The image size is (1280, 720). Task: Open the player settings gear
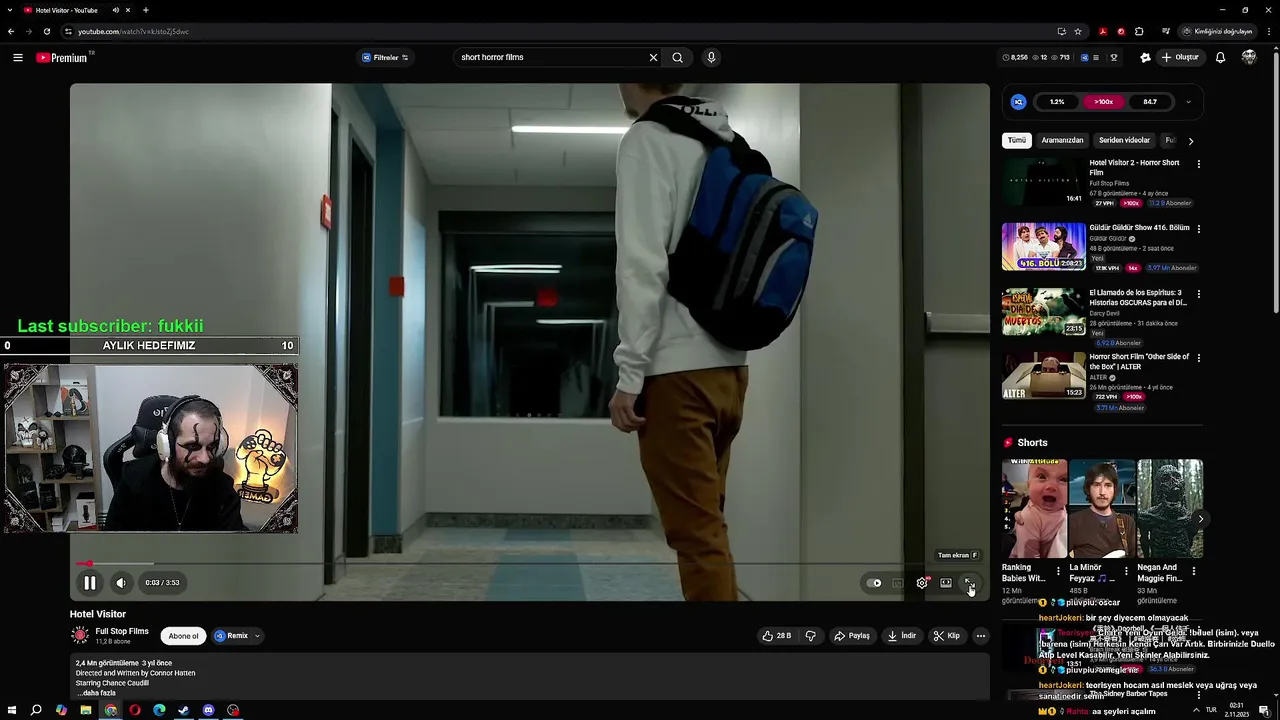point(922,583)
